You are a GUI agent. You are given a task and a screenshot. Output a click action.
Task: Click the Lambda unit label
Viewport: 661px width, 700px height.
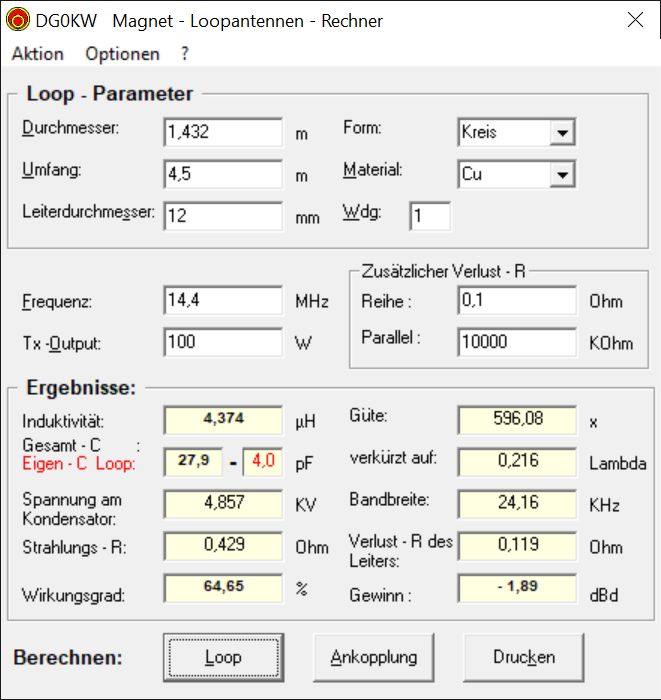[x=618, y=463]
